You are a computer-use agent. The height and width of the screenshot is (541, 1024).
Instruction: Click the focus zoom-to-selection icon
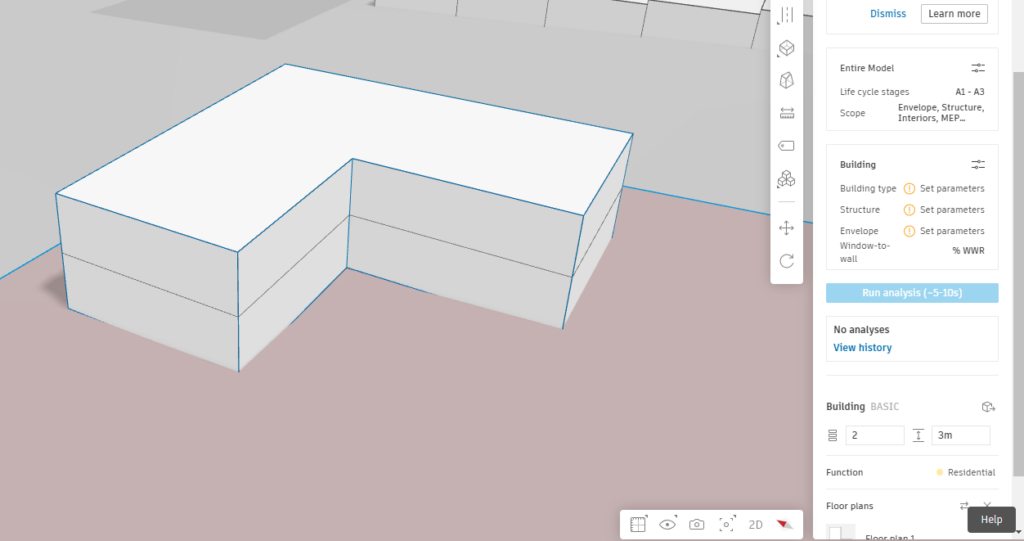726,524
